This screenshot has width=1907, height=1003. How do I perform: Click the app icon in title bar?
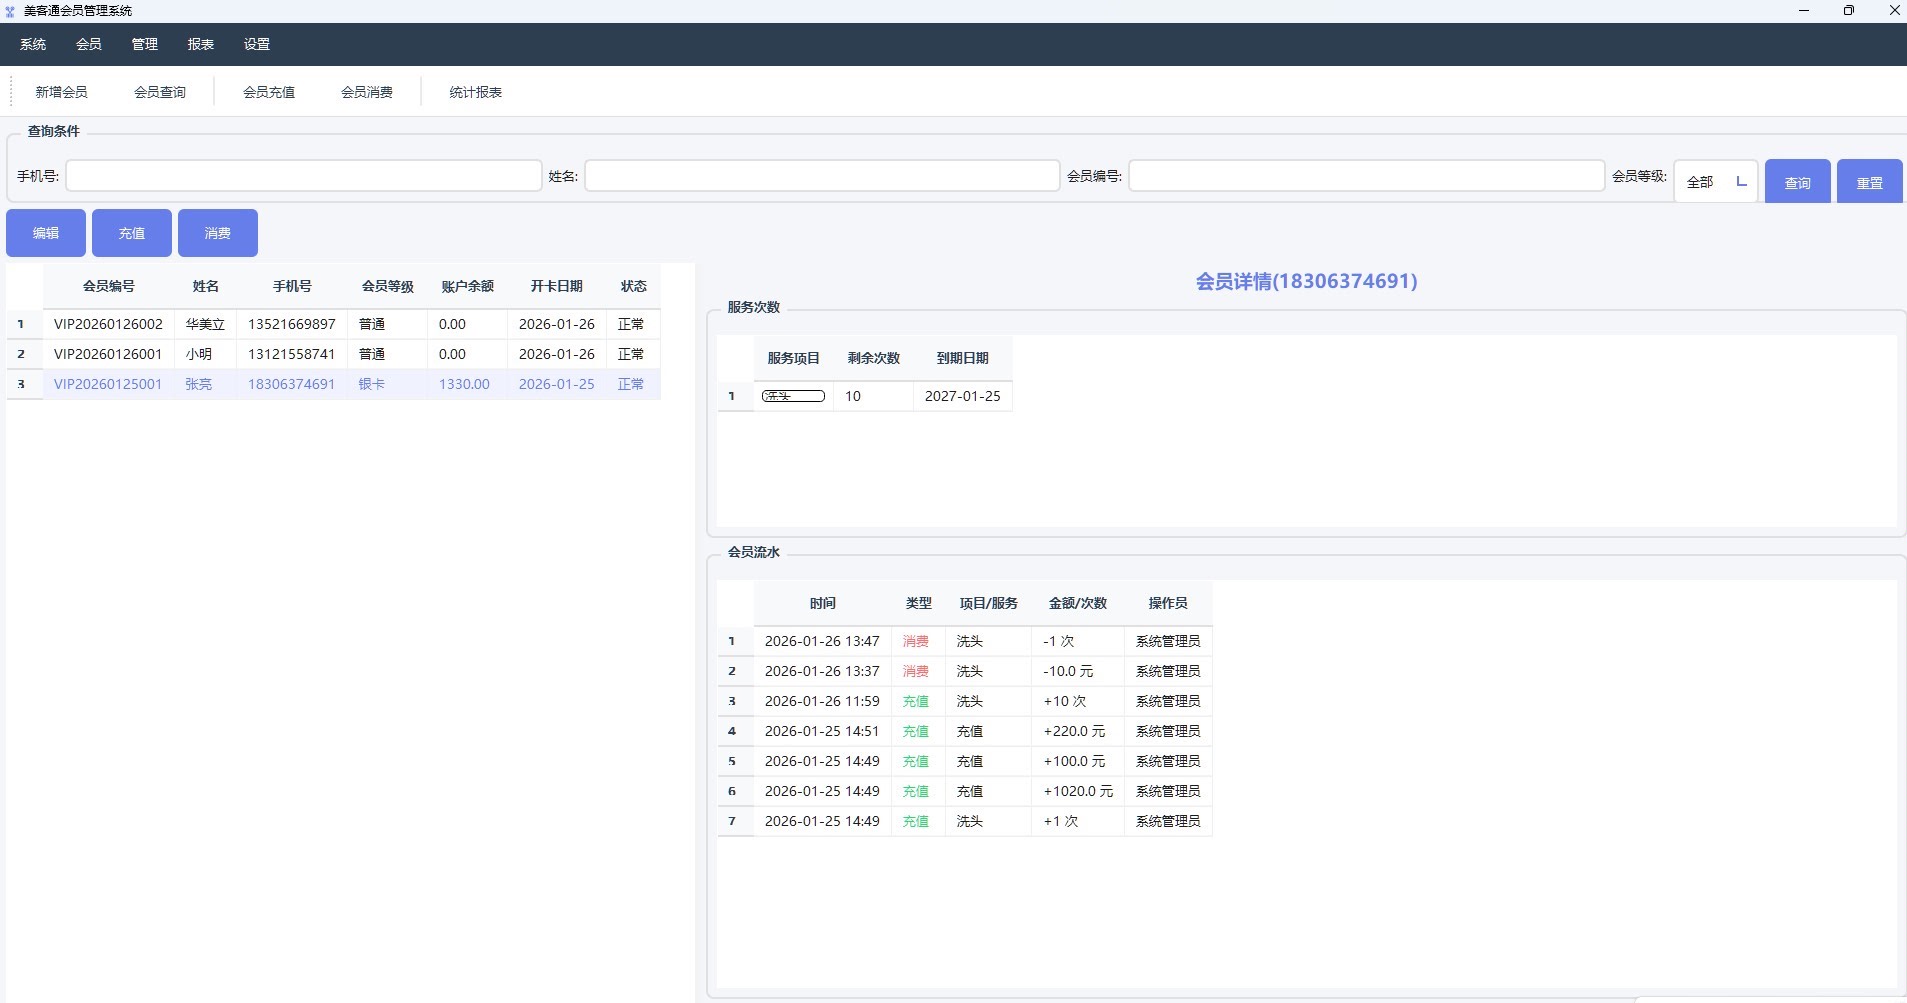tap(10, 11)
